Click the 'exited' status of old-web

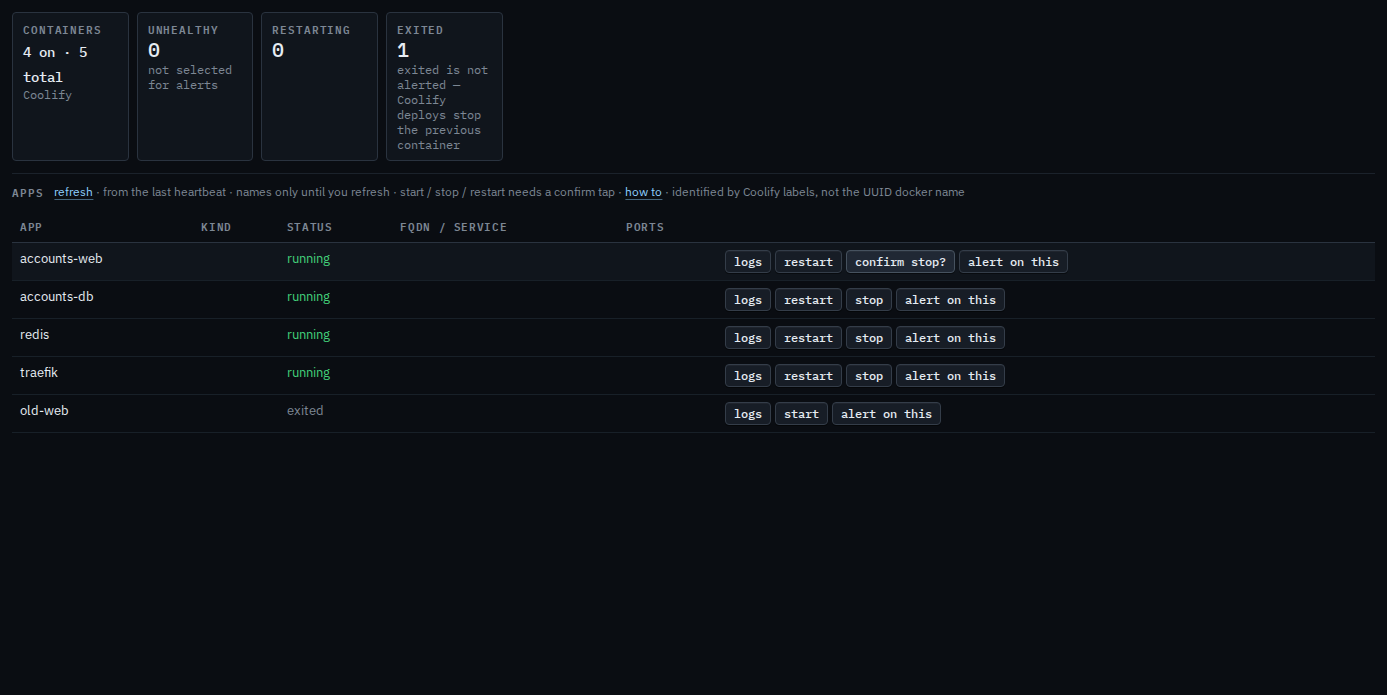[305, 411]
